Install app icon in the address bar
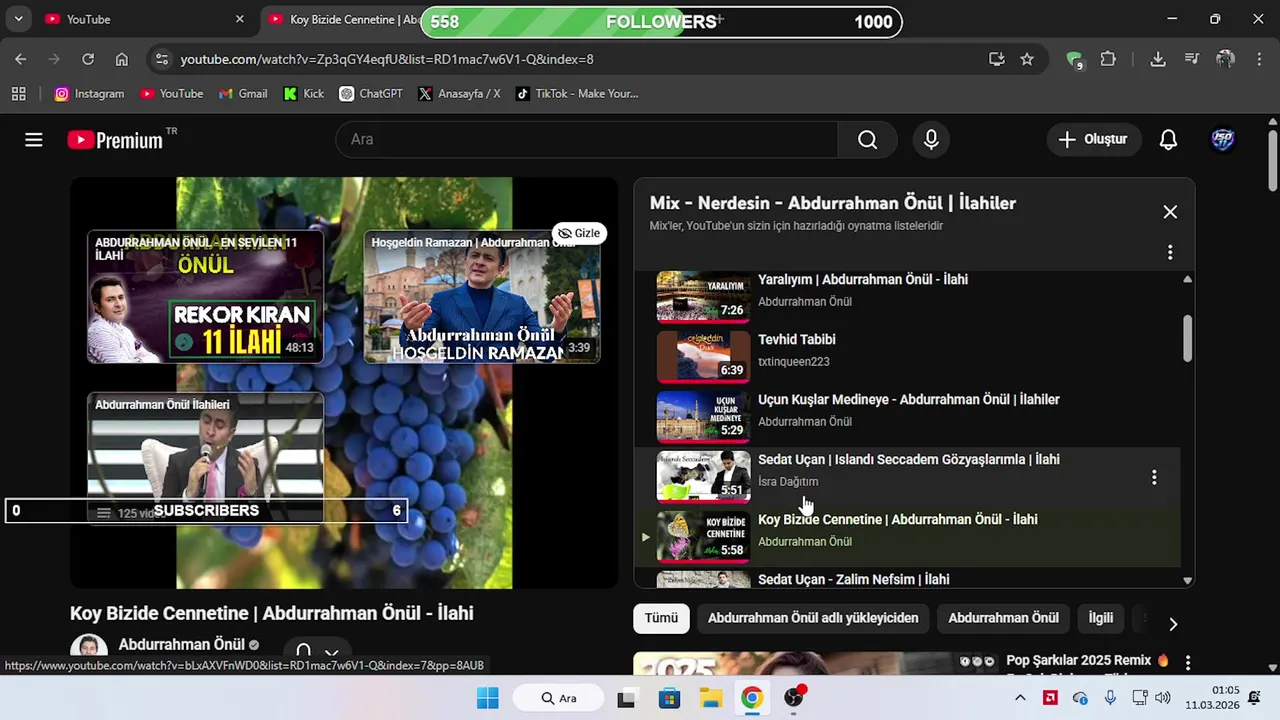 (997, 59)
